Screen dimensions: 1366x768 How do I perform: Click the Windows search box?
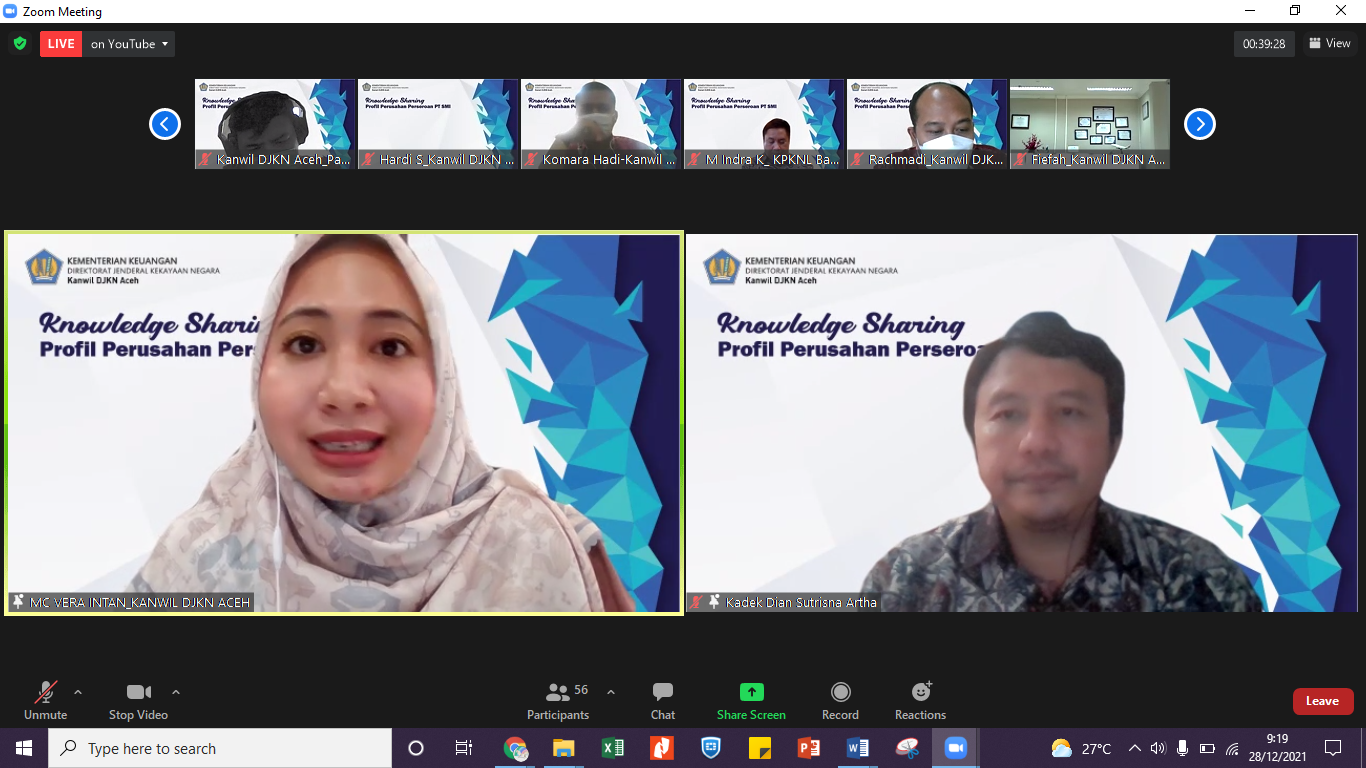220,748
